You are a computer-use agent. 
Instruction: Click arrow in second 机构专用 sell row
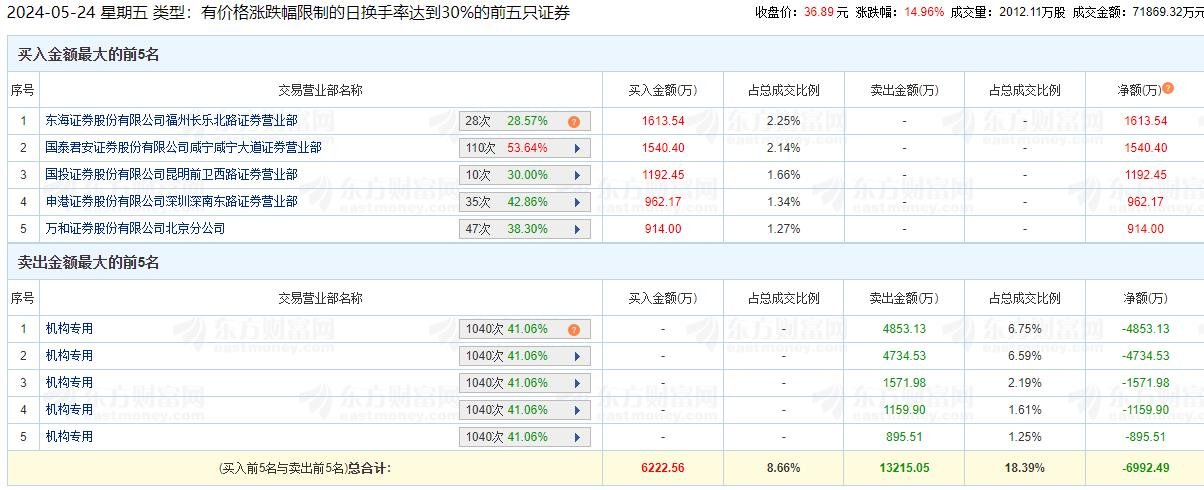coord(577,356)
